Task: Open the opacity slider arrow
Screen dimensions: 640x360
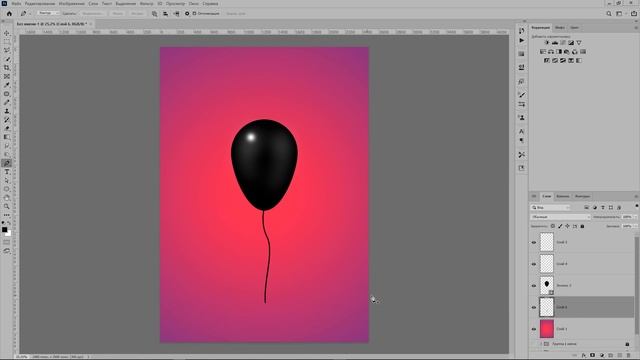Action: (636, 217)
